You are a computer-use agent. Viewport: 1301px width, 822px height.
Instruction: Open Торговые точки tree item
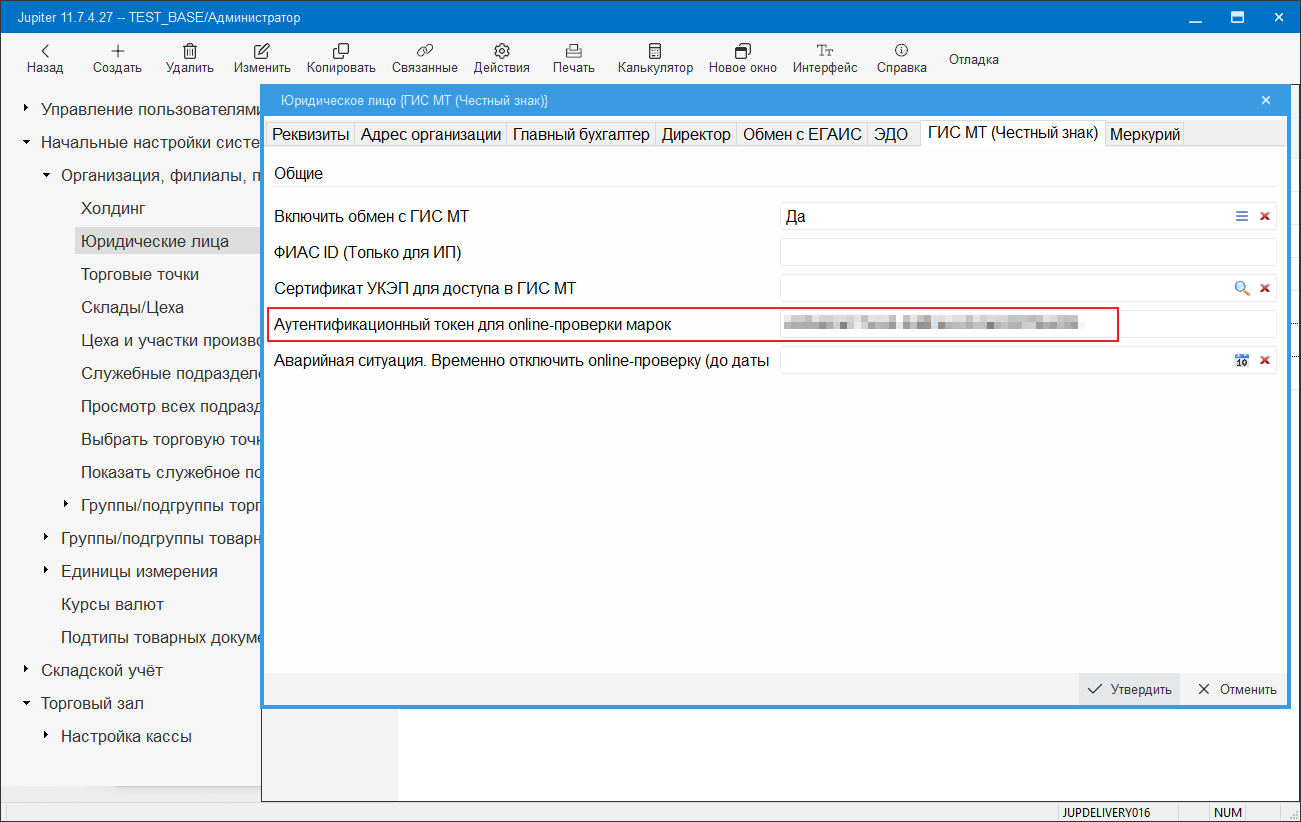pos(140,274)
